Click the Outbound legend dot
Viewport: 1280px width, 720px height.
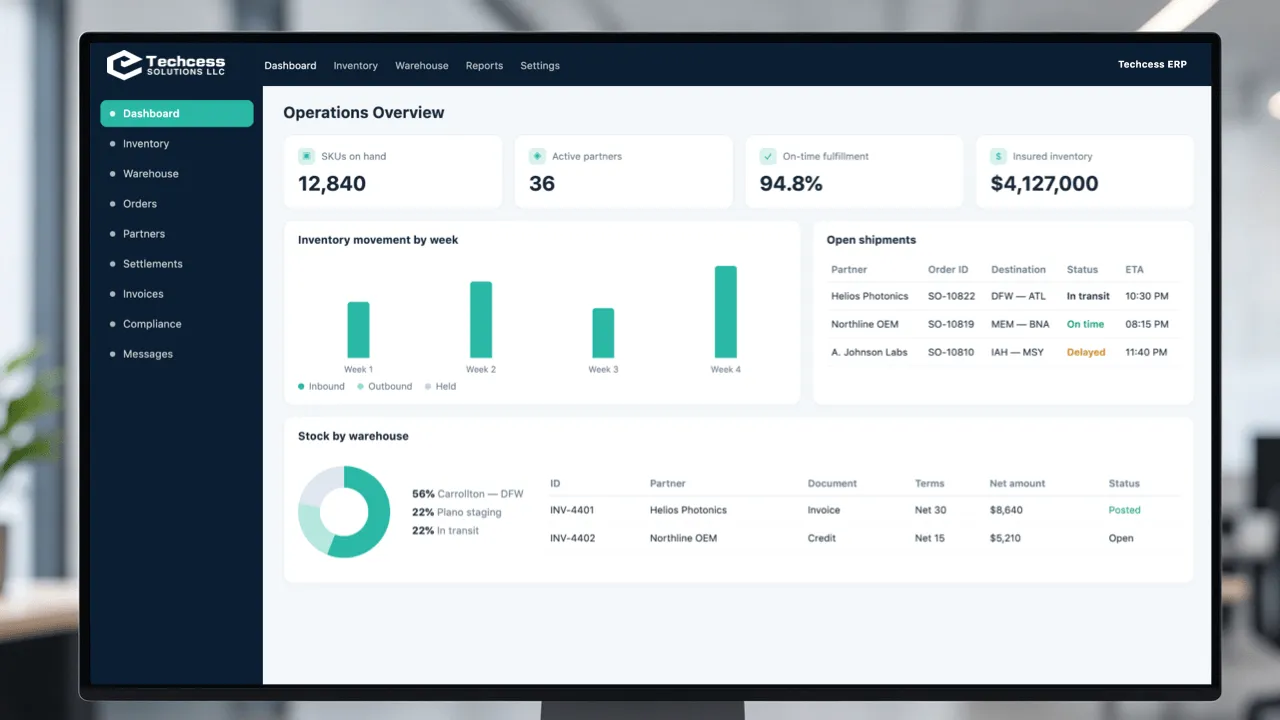[361, 387]
